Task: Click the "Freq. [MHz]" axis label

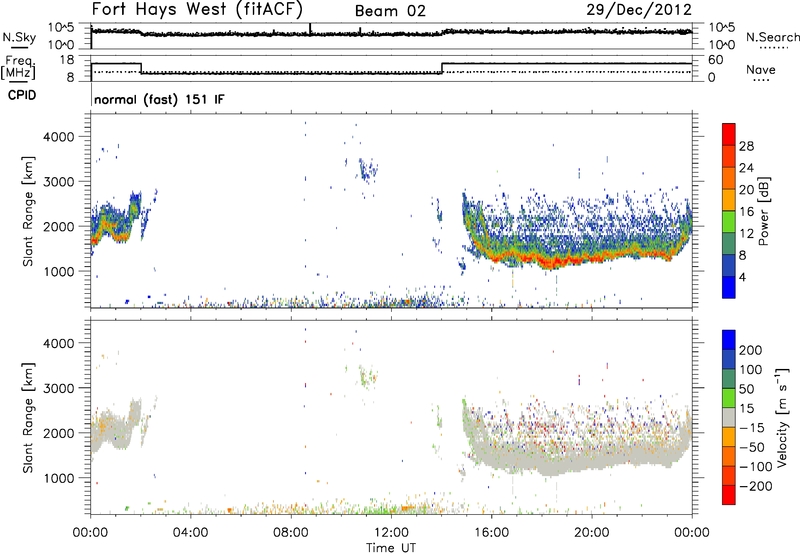Action: [x=18, y=68]
